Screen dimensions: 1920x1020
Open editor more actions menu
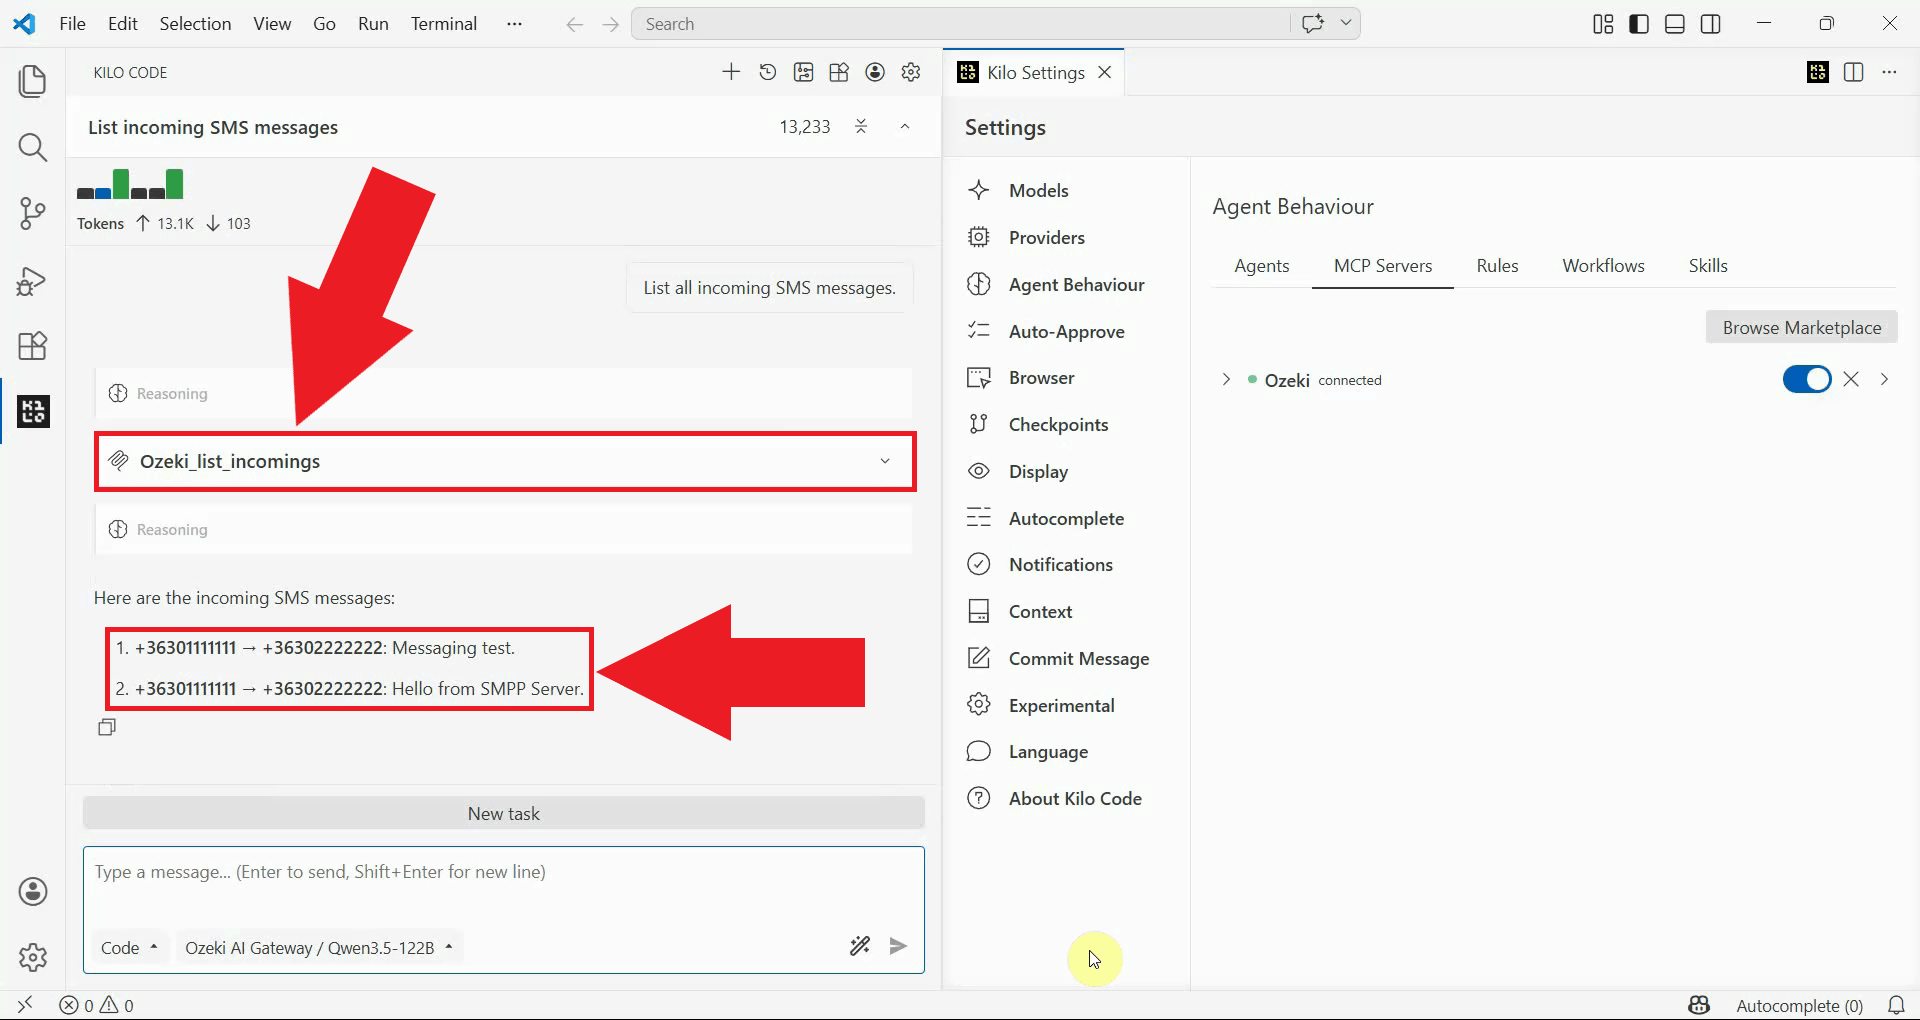(x=1889, y=72)
